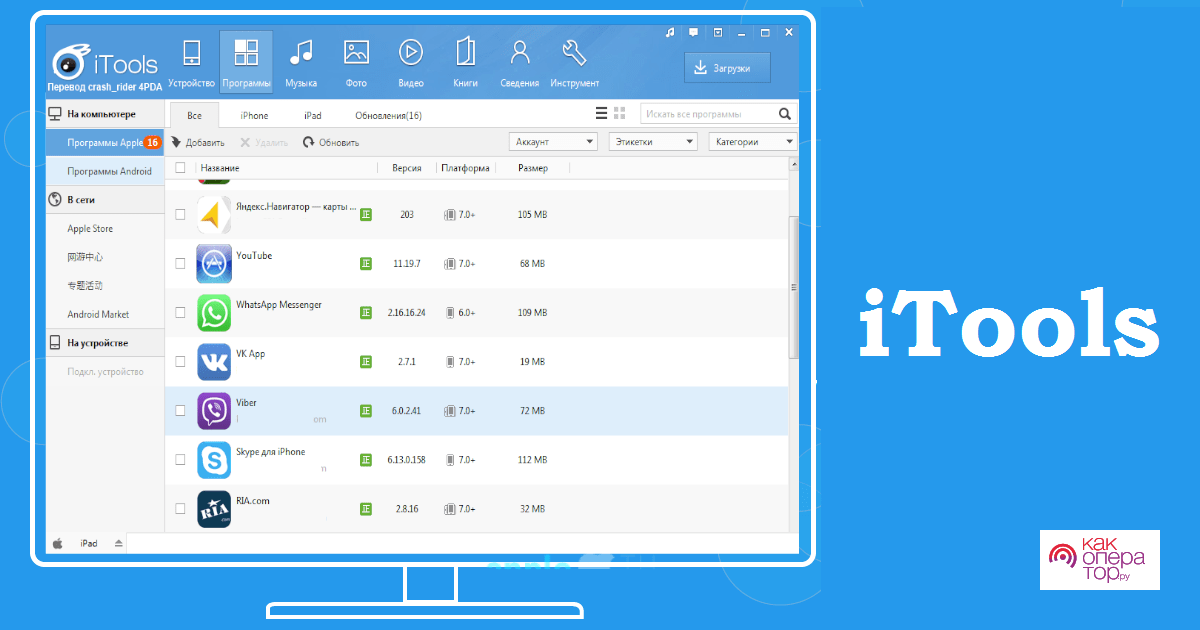Open the Инструмент toolbox icon
The width and height of the screenshot is (1200, 630).
point(574,53)
